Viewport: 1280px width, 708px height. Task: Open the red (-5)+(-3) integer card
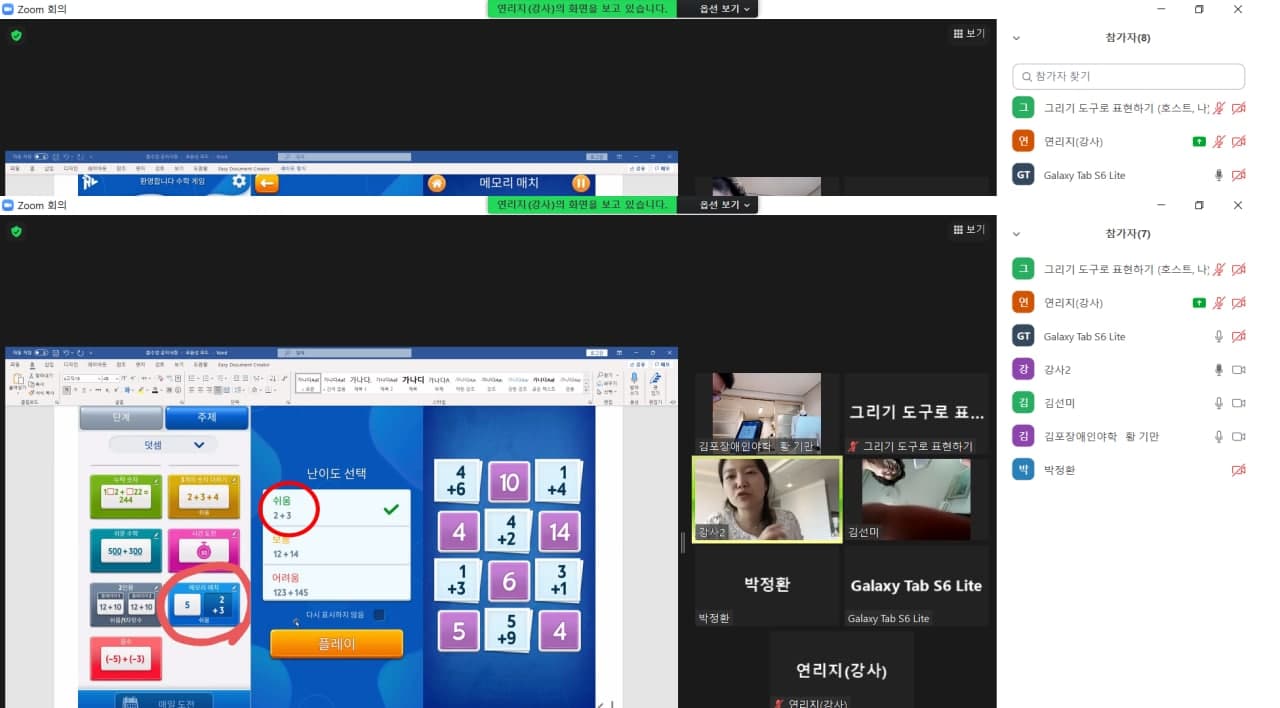pyautogui.click(x=126, y=658)
